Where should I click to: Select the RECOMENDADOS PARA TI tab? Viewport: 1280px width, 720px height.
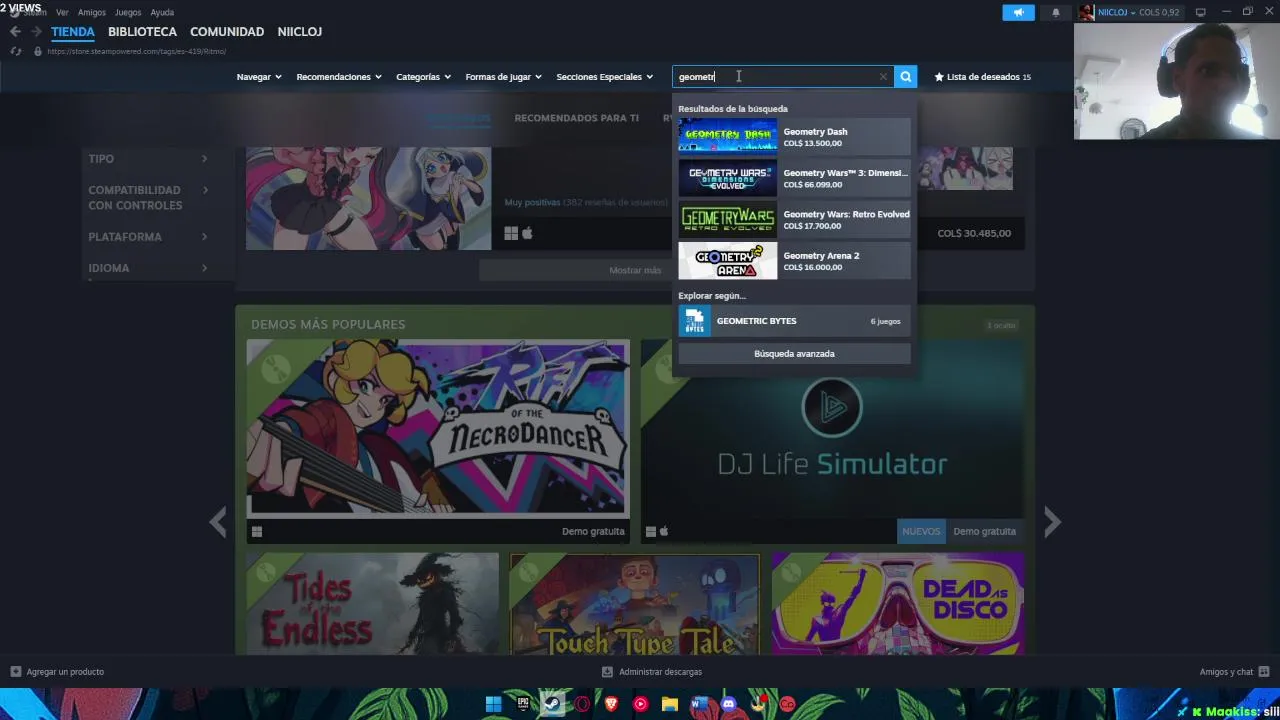tap(576, 118)
